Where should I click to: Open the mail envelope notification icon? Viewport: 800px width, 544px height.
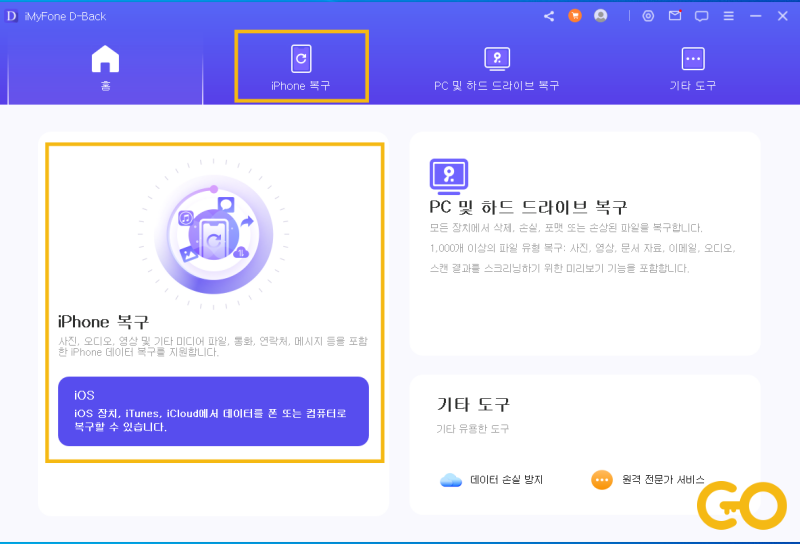coord(675,16)
